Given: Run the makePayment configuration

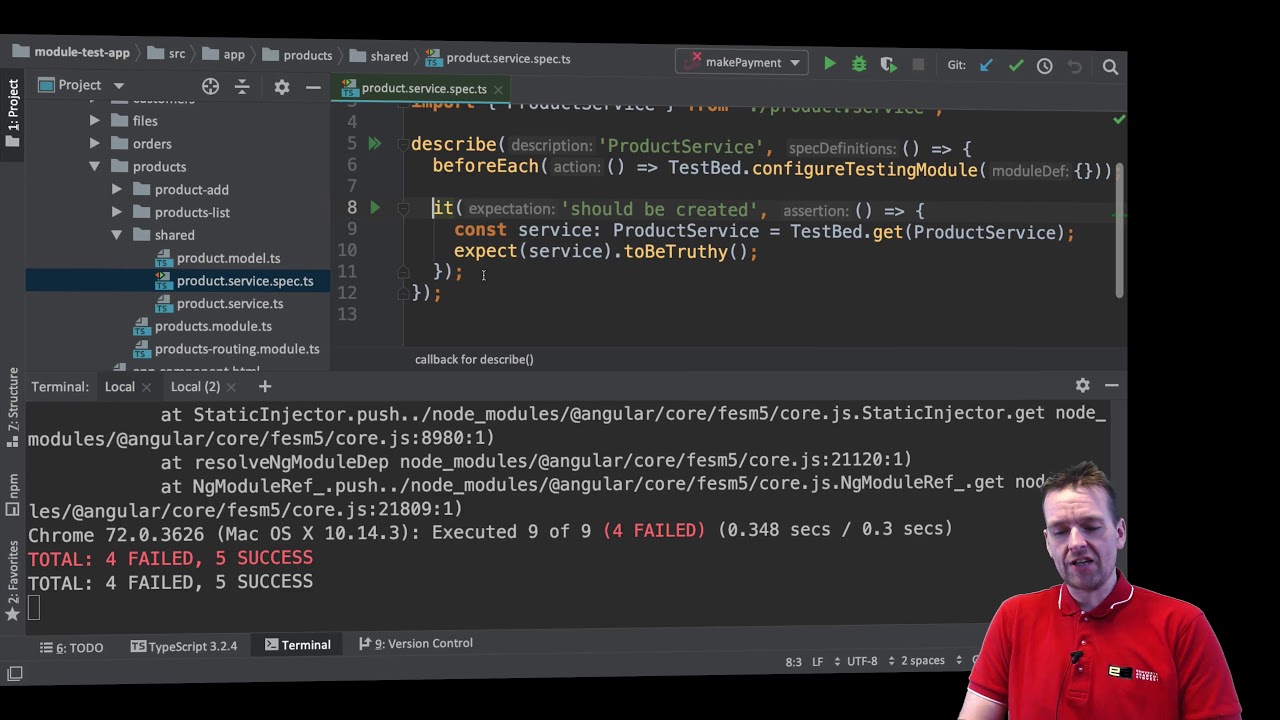Looking at the screenshot, I should (829, 64).
